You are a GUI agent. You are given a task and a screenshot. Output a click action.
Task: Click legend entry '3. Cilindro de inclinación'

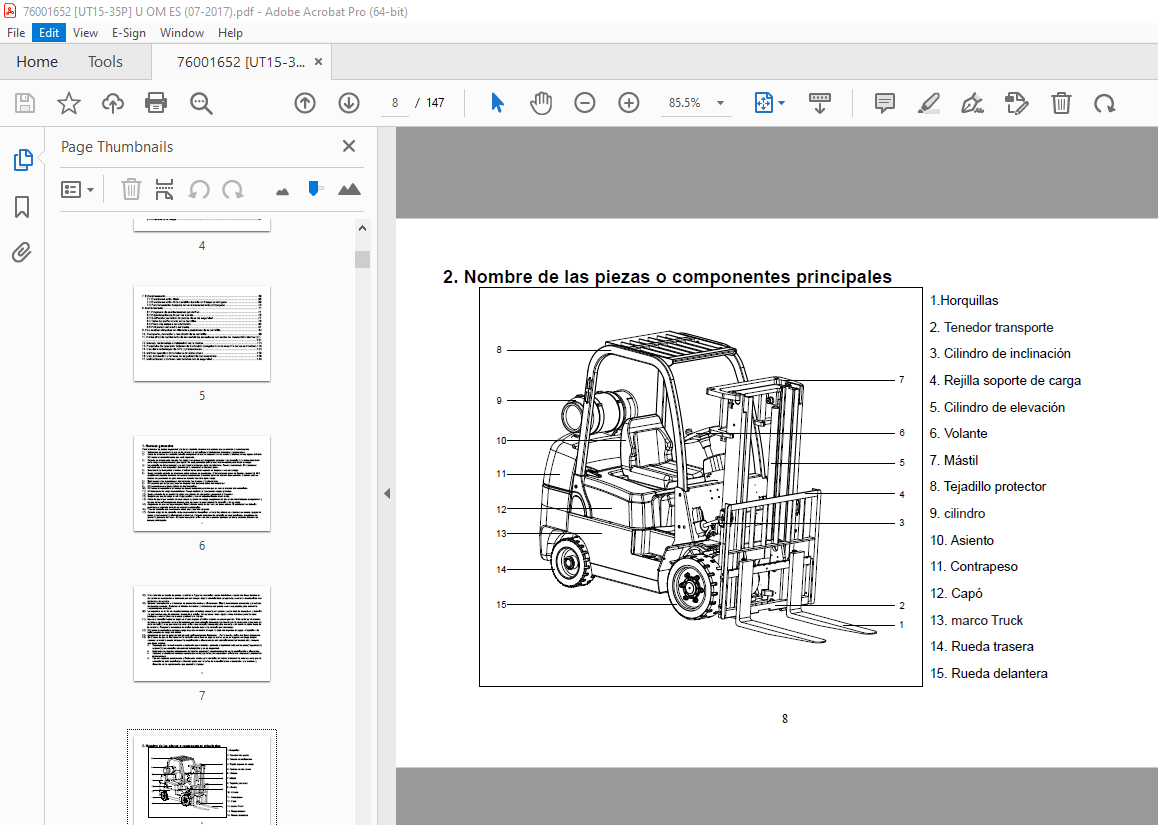point(1000,354)
